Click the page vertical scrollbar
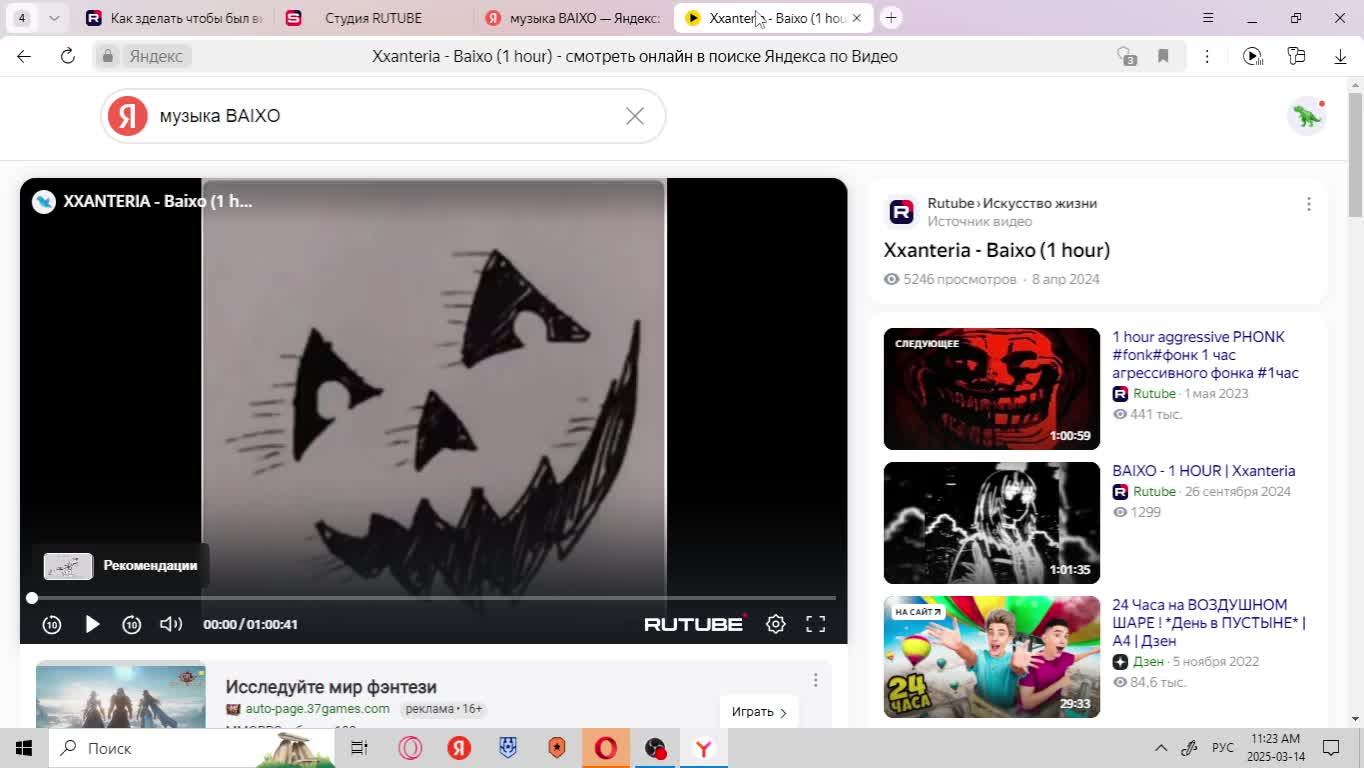 coord(1356,154)
